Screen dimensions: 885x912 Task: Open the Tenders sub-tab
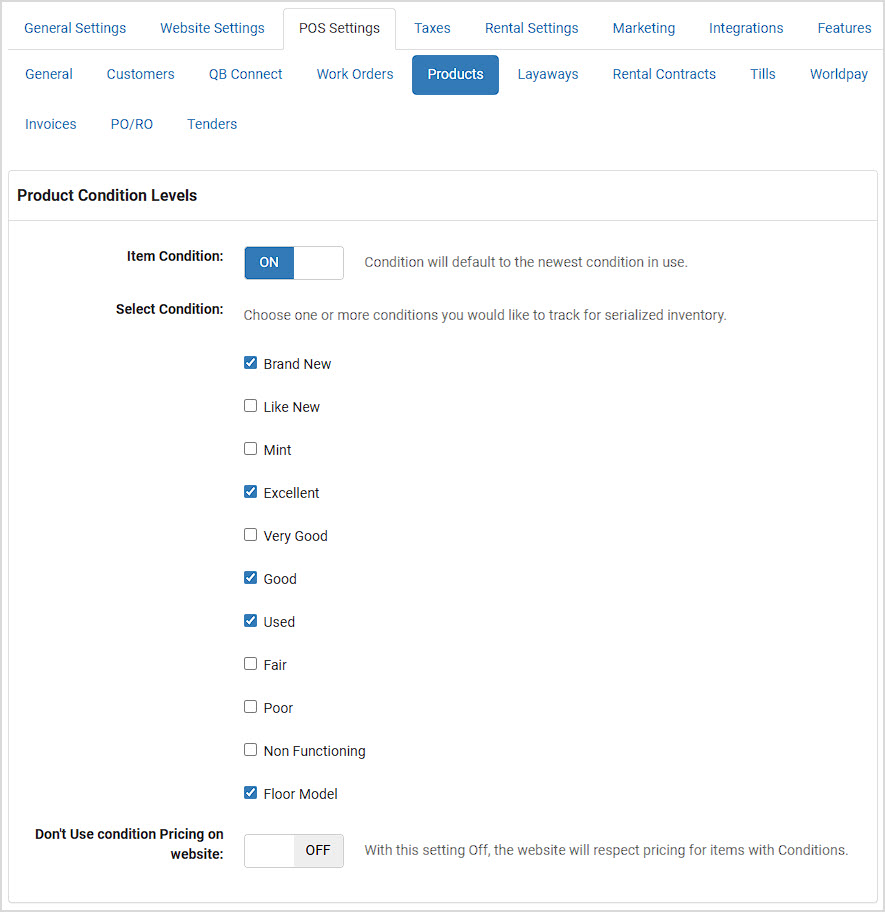click(x=212, y=124)
